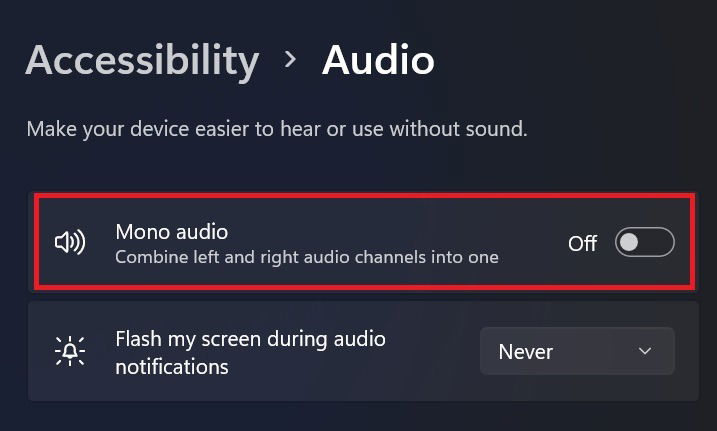Click the Audio page title
Image resolution: width=717 pixels, height=431 pixels.
pos(378,60)
